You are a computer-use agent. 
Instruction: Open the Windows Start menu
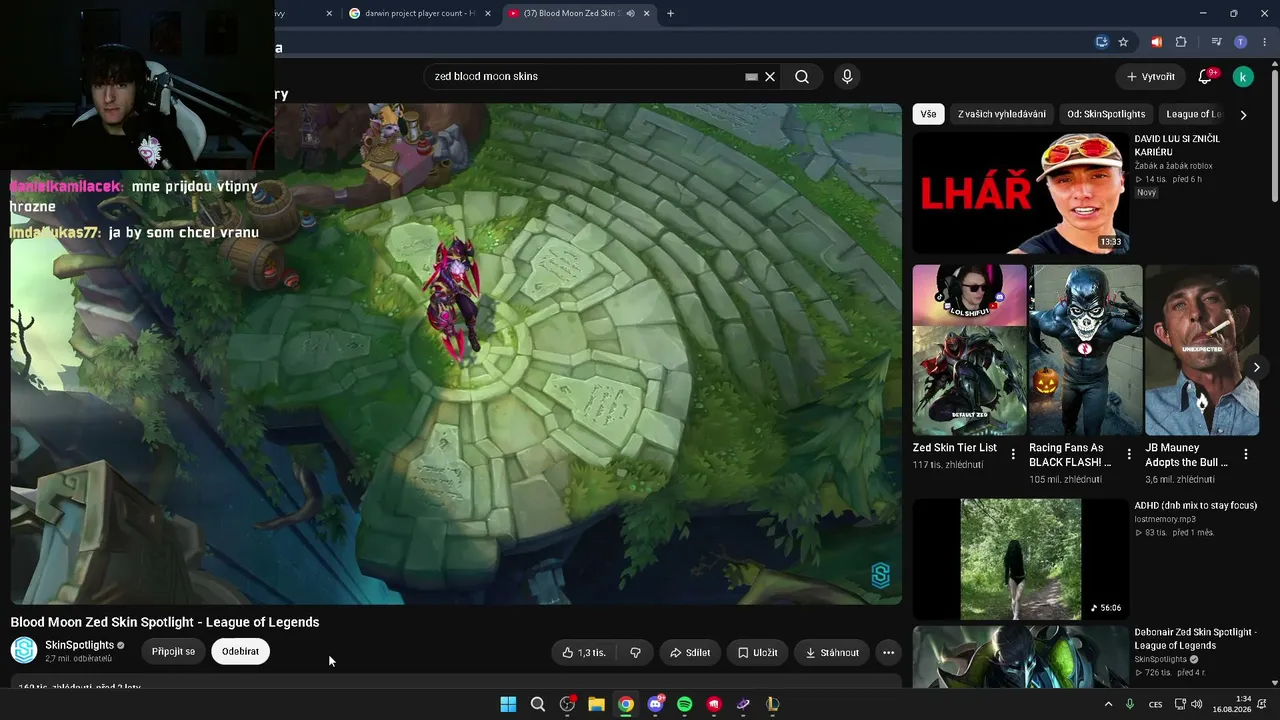pyautogui.click(x=508, y=704)
